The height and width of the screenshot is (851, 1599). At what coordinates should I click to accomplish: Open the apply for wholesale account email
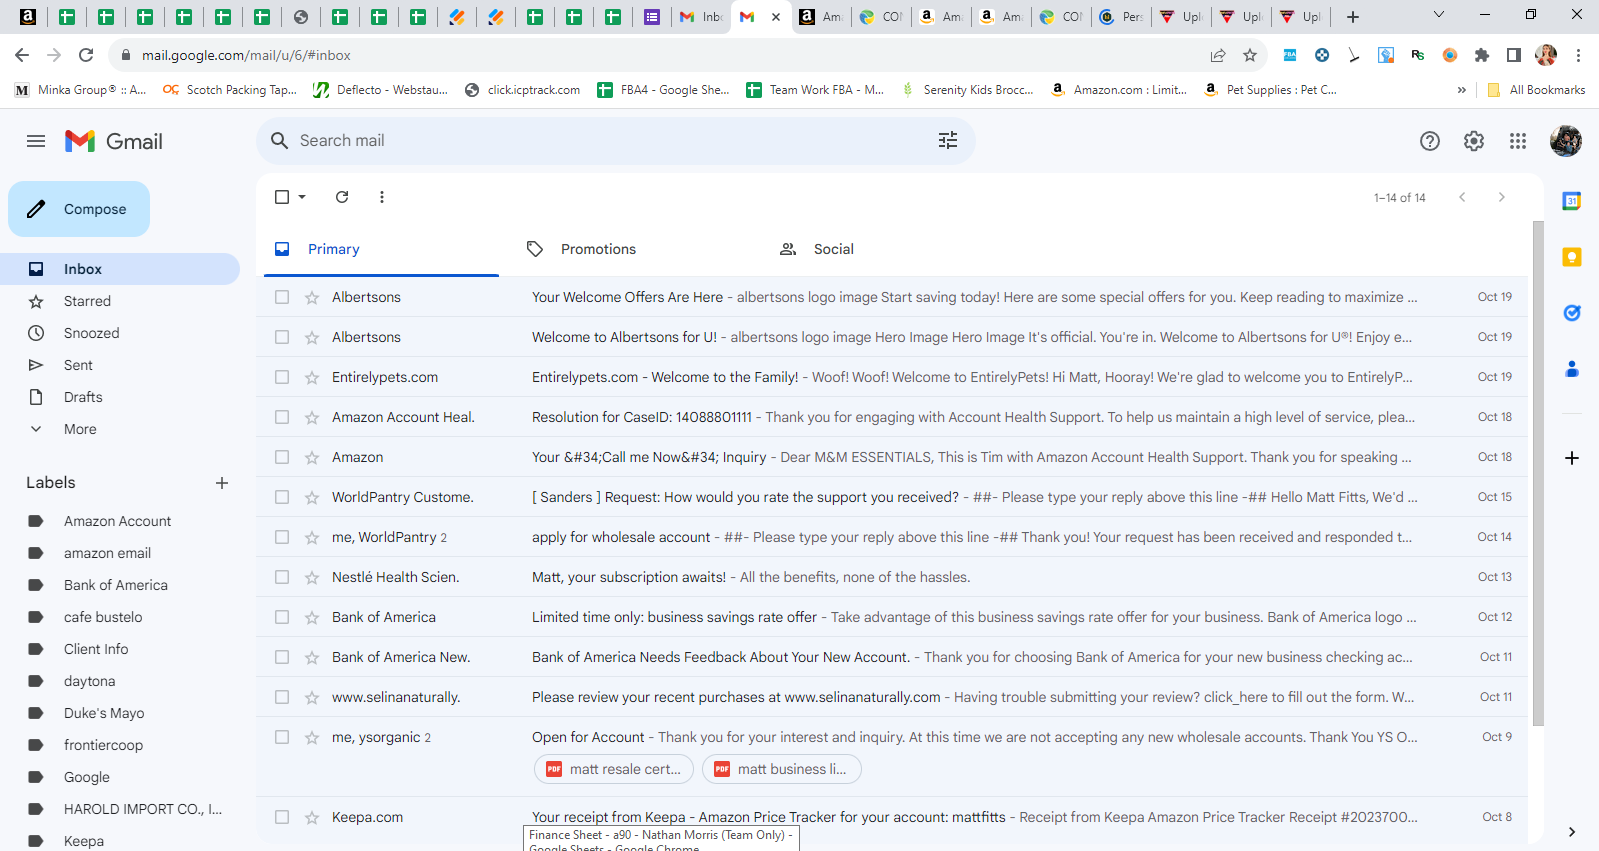(x=892, y=537)
